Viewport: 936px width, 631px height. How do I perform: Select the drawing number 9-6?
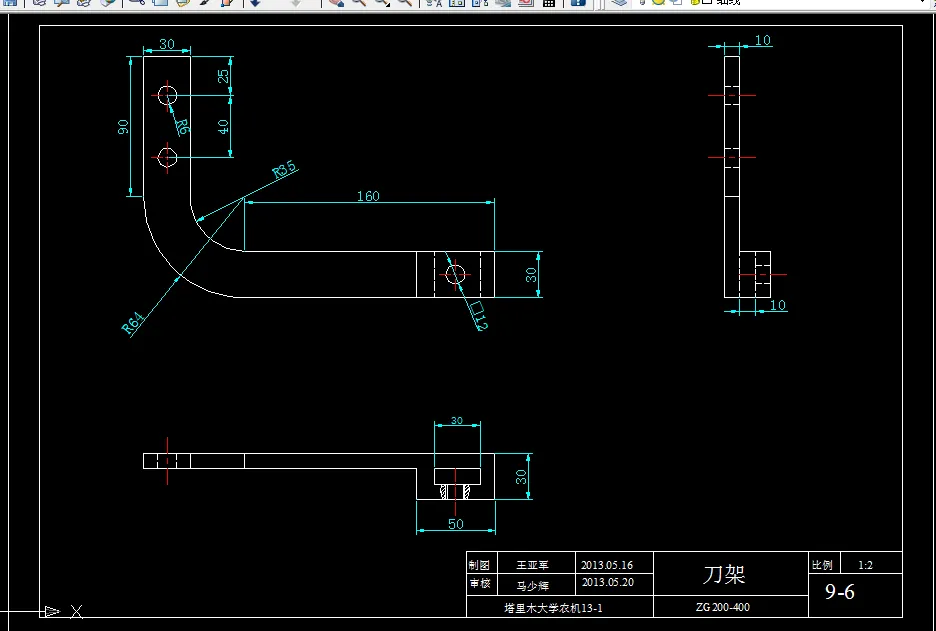[840, 592]
